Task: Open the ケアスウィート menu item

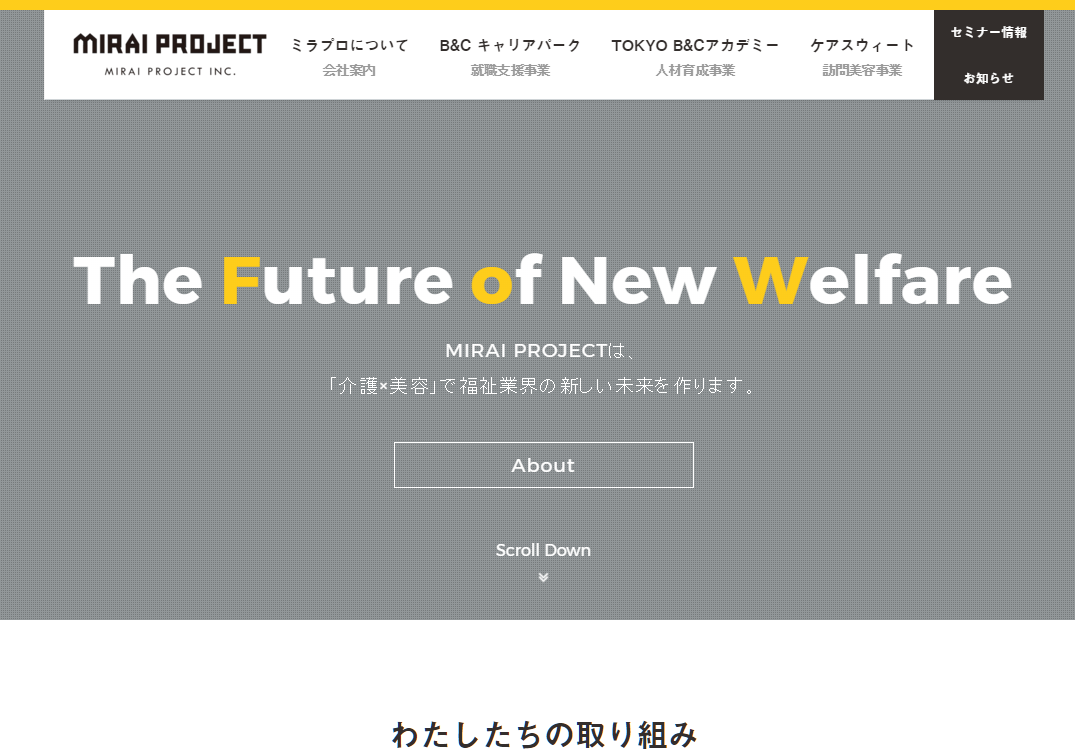Action: click(x=862, y=45)
